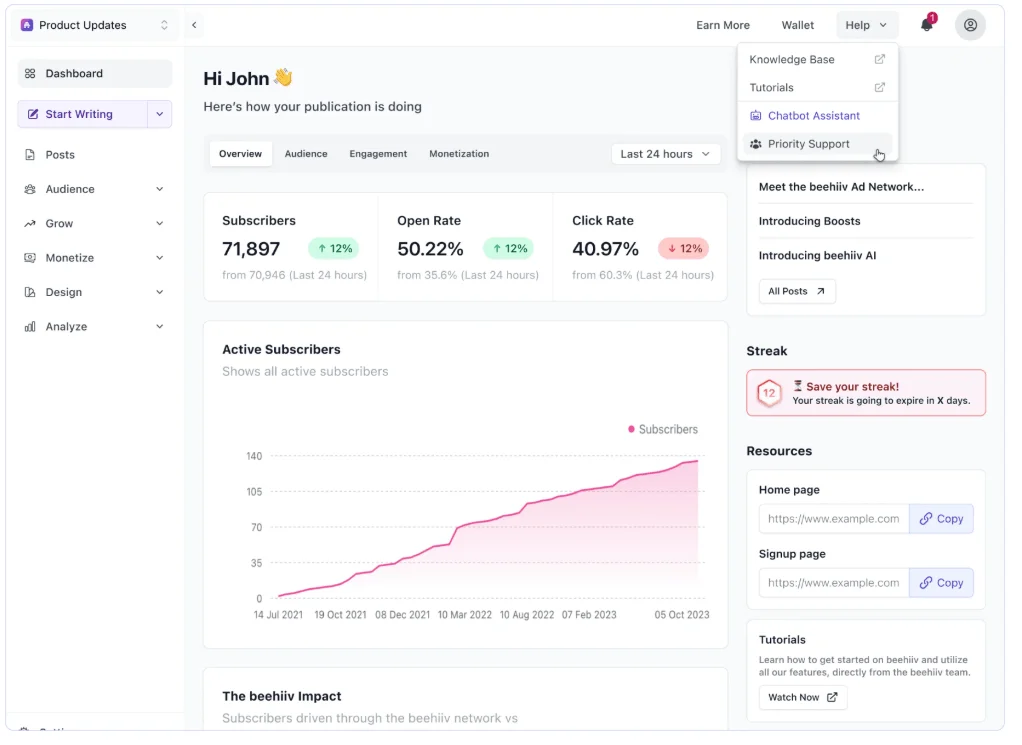Click the Dashboard grid icon in sidebar

pos(30,74)
